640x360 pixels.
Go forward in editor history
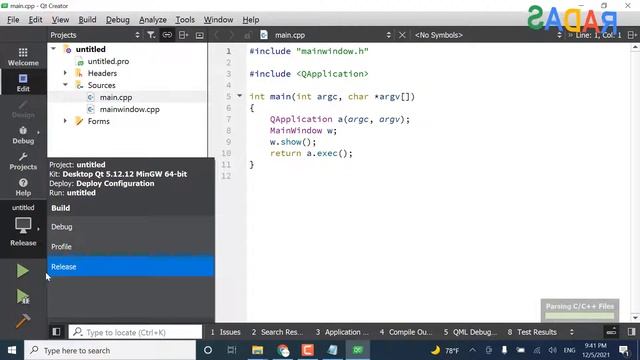pyautogui.click(x=231, y=35)
